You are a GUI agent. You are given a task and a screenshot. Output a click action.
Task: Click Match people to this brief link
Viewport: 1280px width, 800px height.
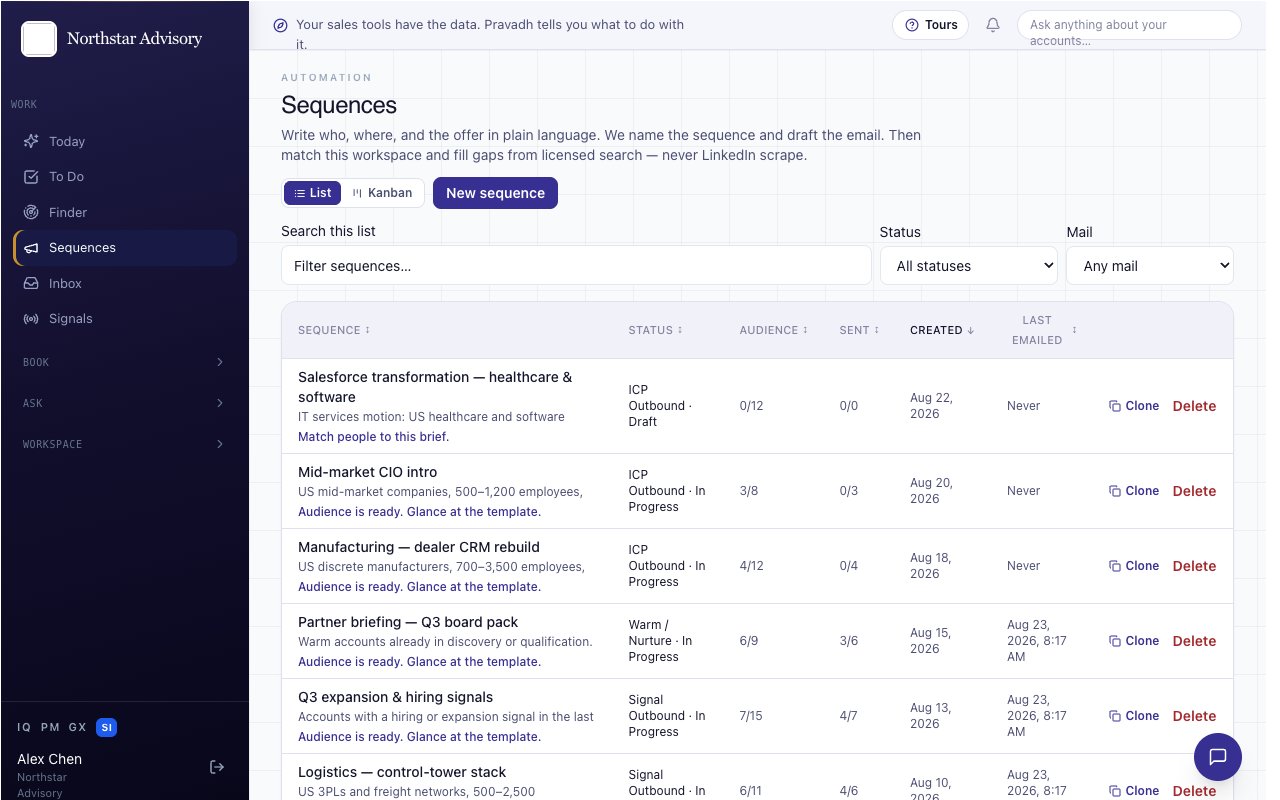point(373,437)
